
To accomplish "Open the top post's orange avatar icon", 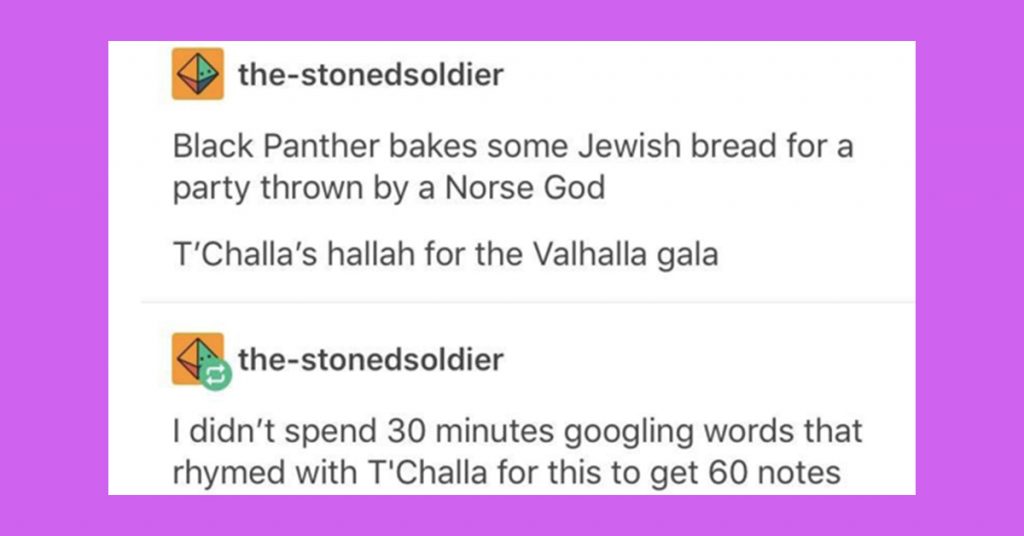I will point(198,74).
